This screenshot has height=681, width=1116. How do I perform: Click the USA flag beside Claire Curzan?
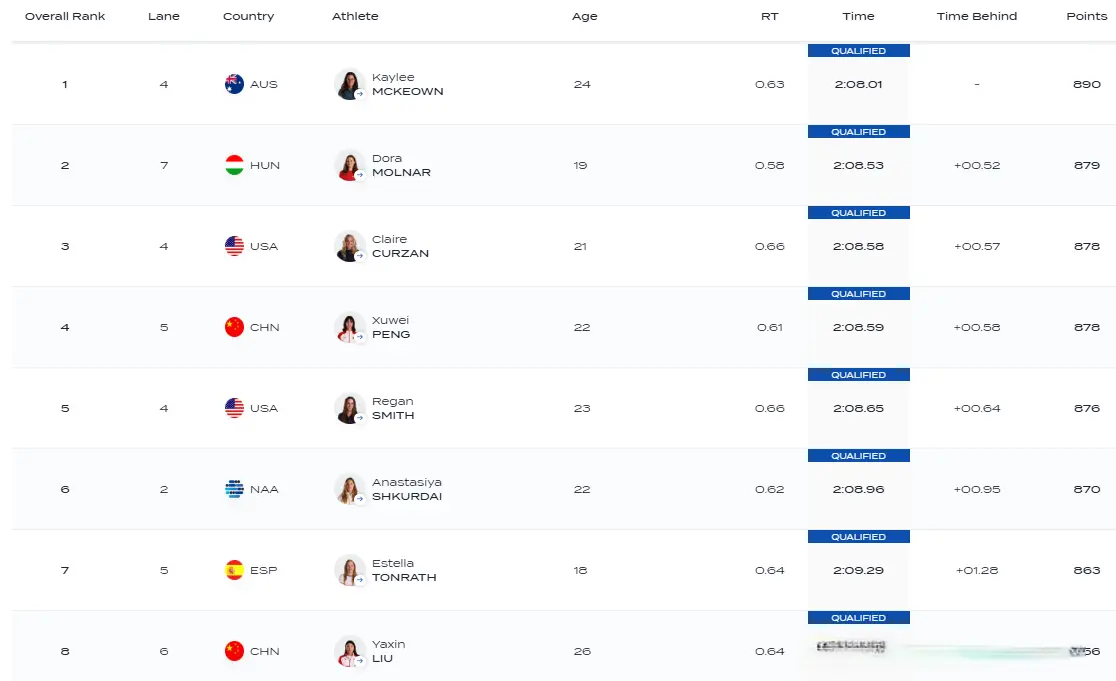pyautogui.click(x=234, y=246)
